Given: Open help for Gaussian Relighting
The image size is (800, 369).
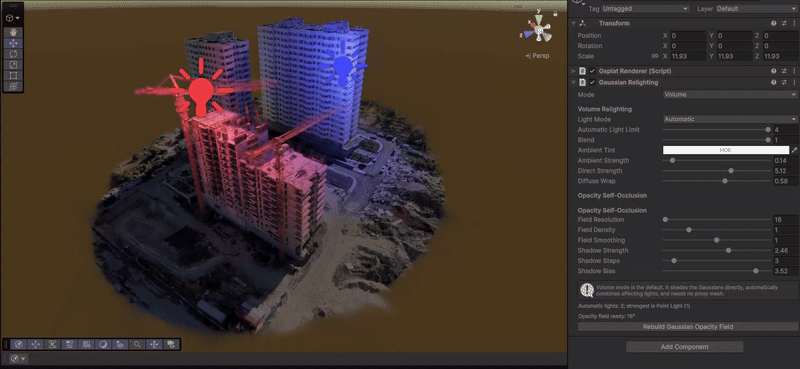Looking at the screenshot, I should click(x=773, y=82).
